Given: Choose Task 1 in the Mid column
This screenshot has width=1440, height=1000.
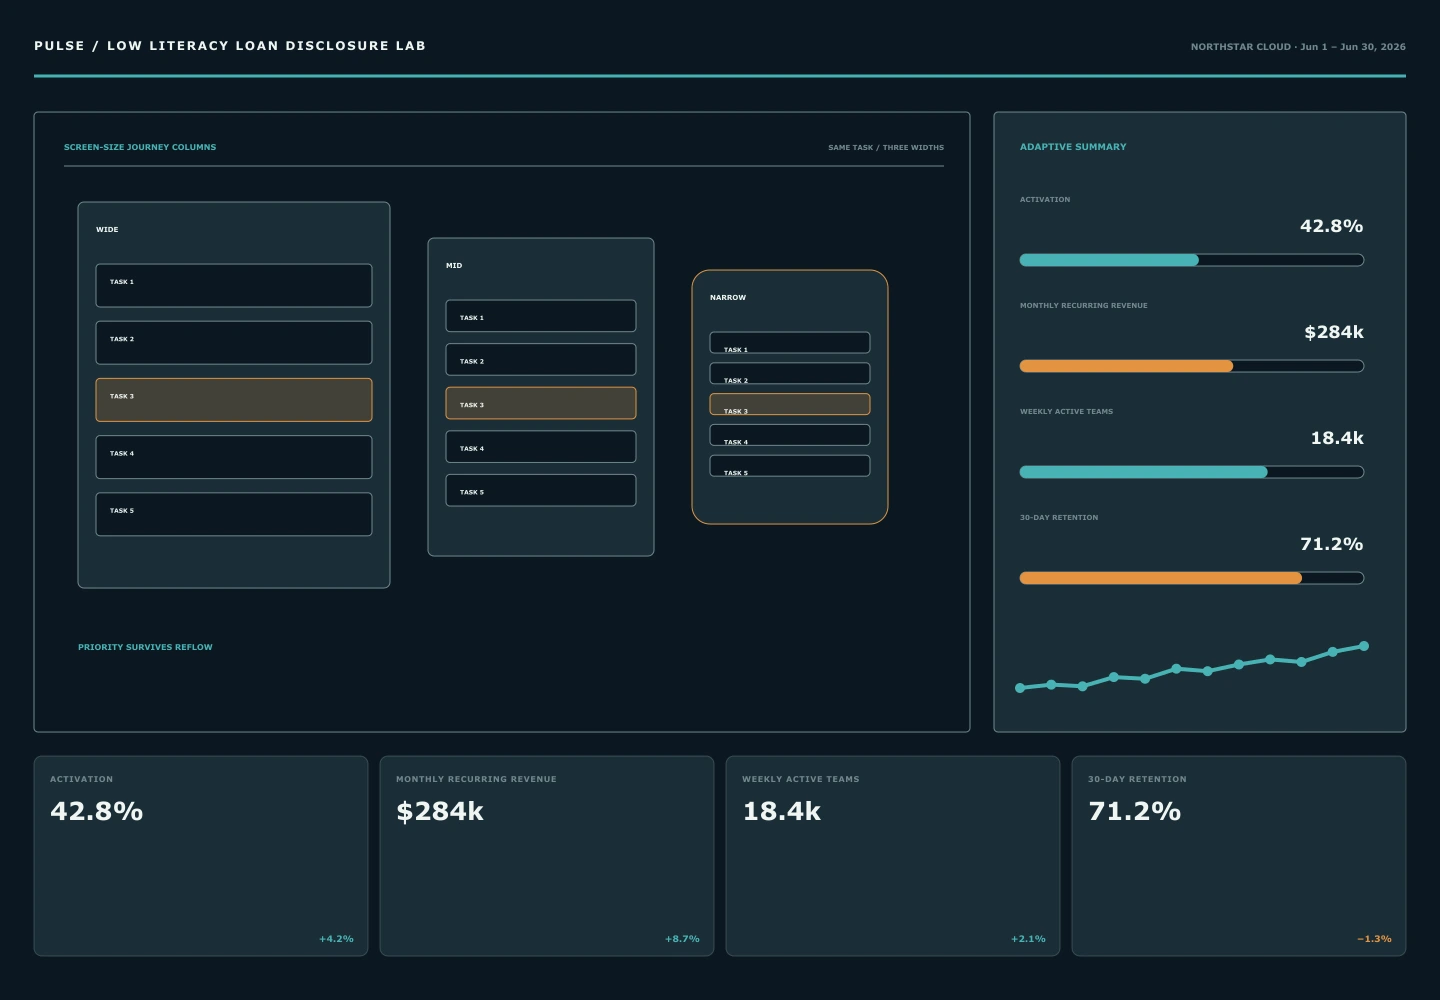Looking at the screenshot, I should [x=541, y=316].
